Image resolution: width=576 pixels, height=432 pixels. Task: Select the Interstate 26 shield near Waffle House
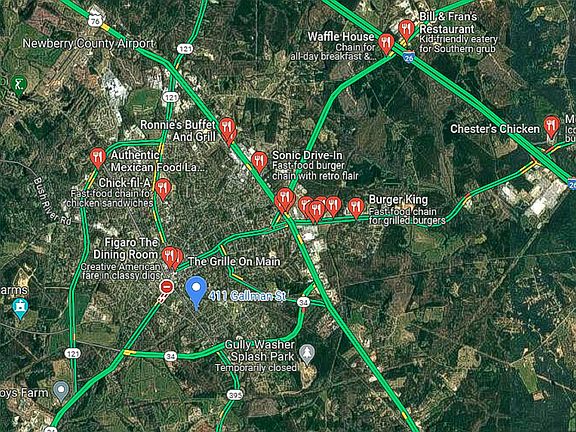408,56
